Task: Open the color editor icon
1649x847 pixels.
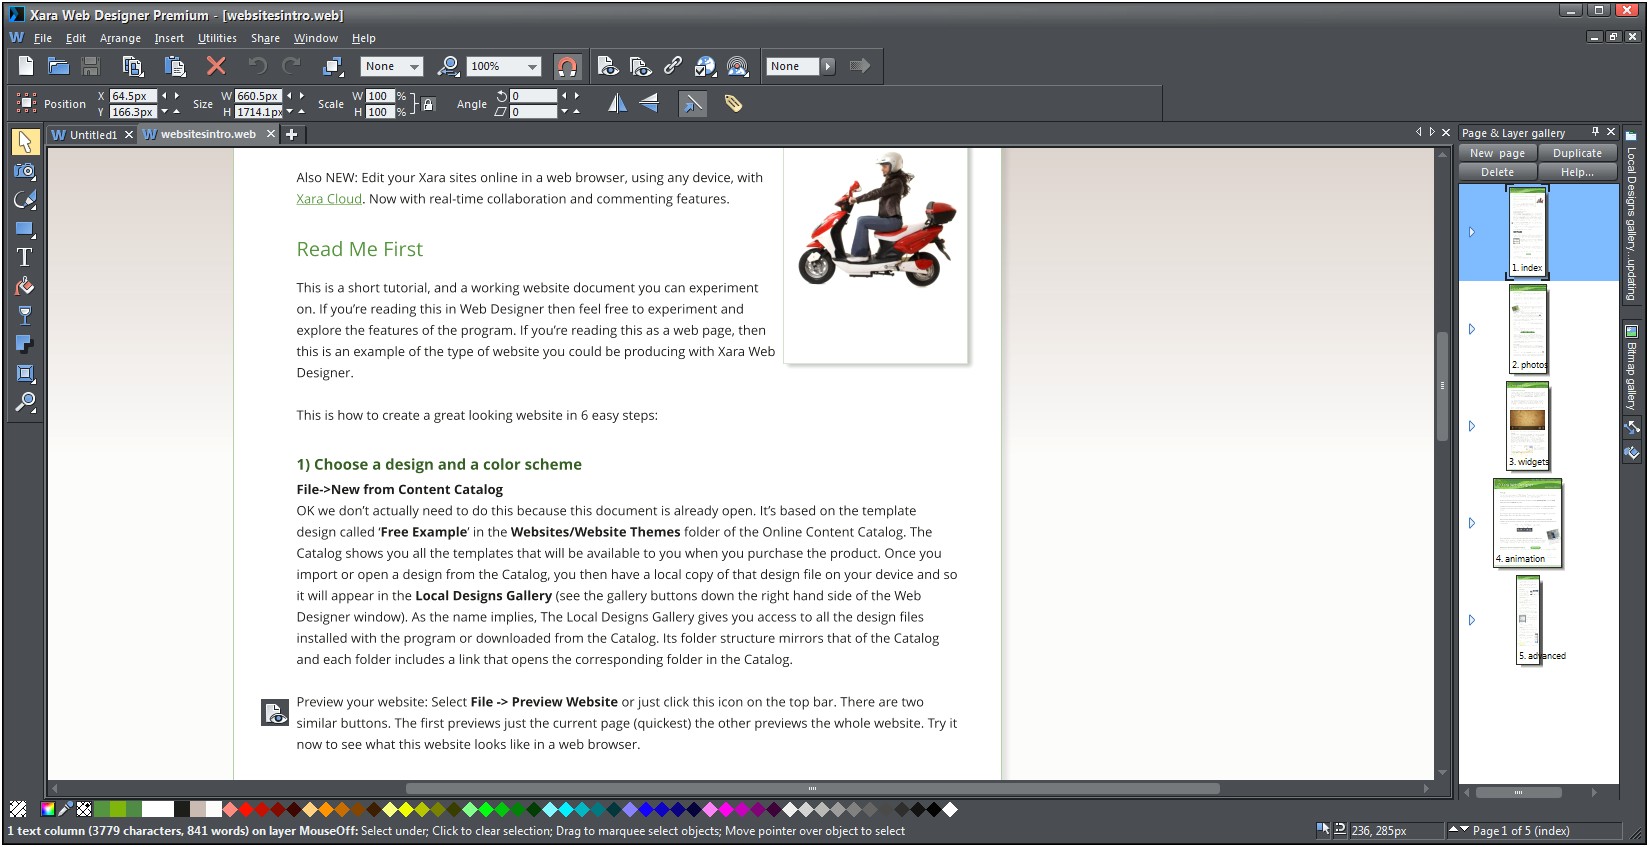Action: 47,809
